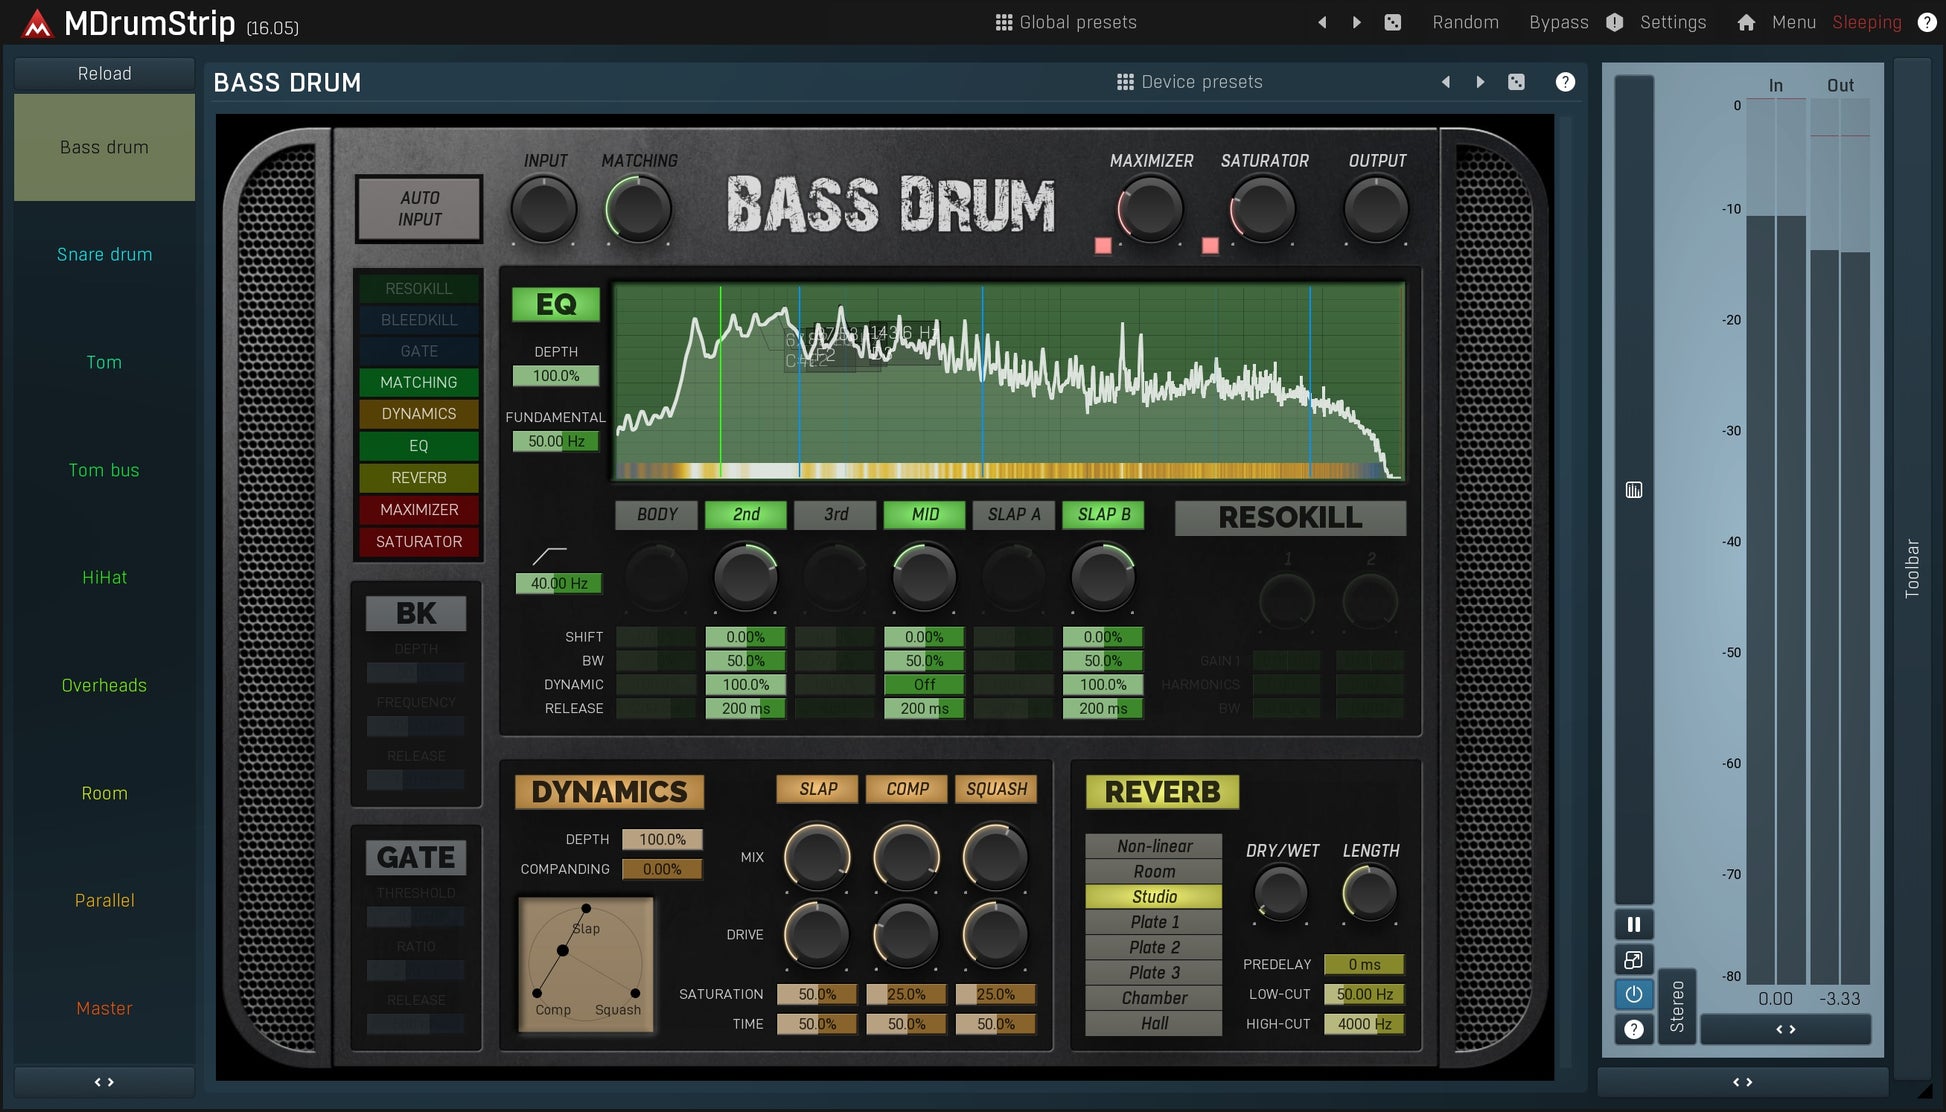
Task: Toggle the AUTO INPUT button
Action: tap(419, 209)
